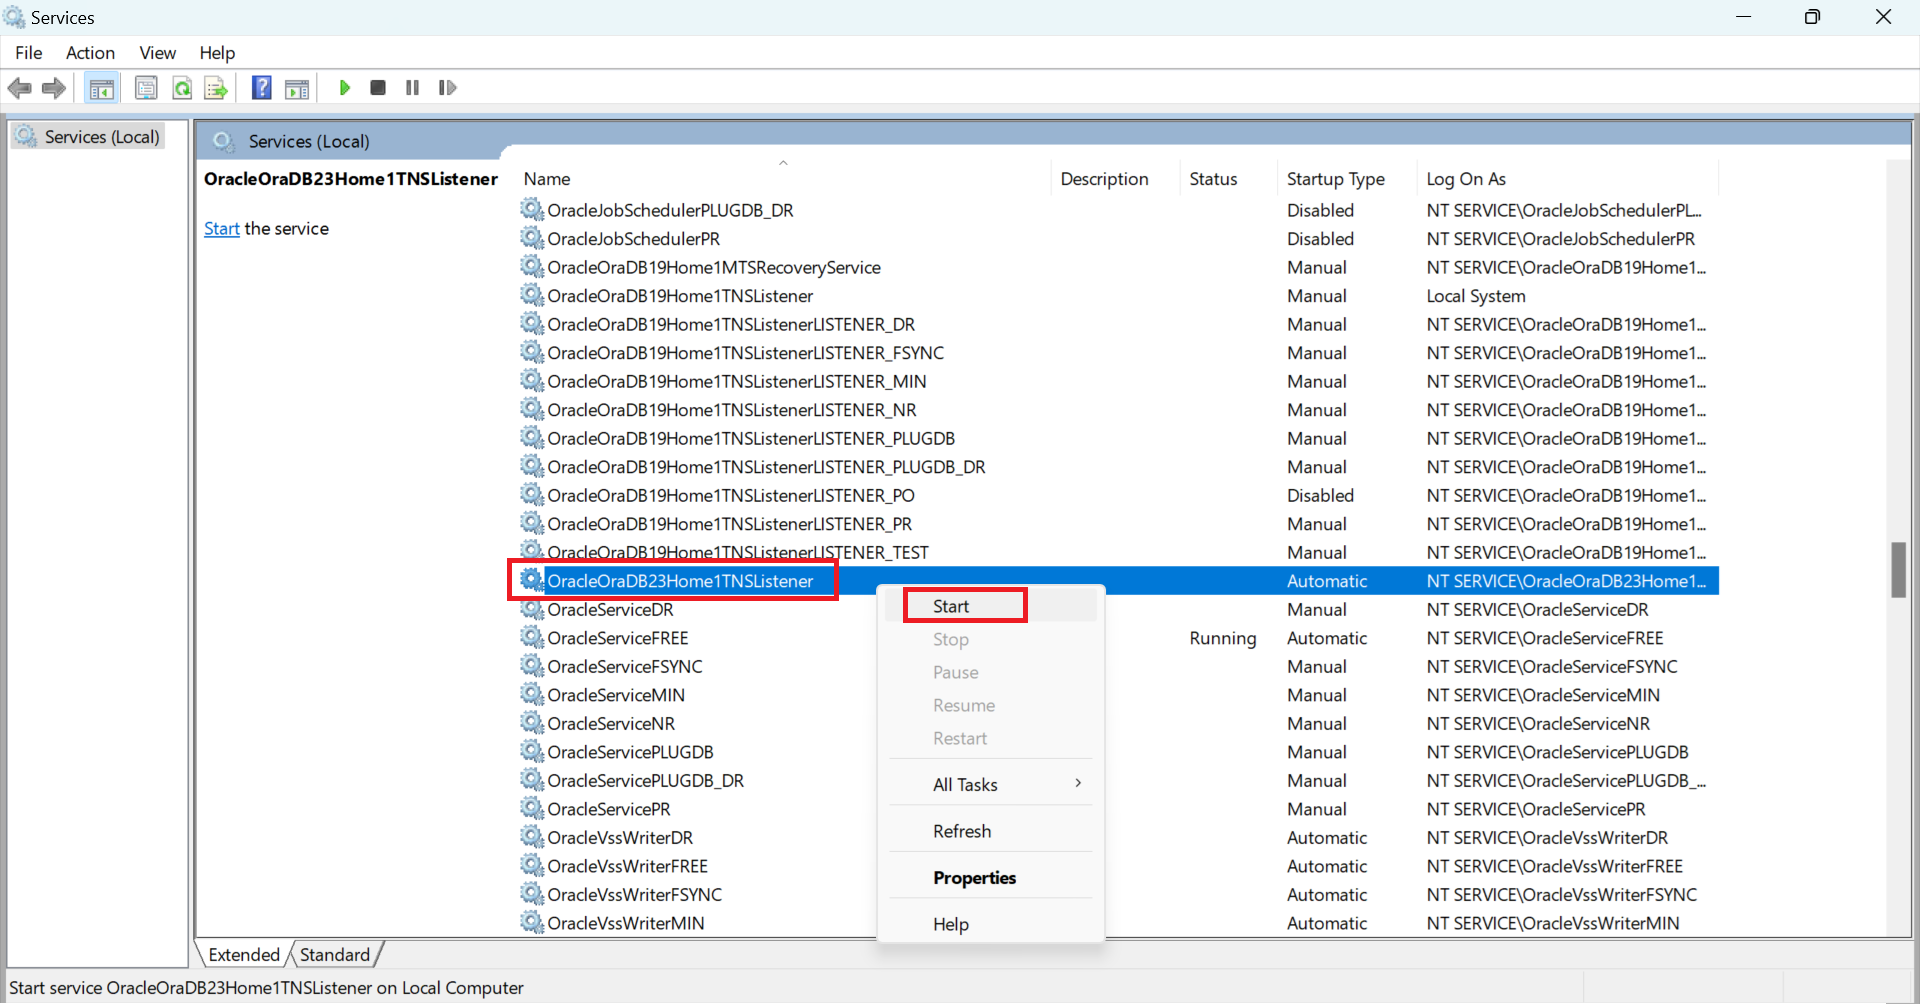Open the Action menu

point(90,53)
